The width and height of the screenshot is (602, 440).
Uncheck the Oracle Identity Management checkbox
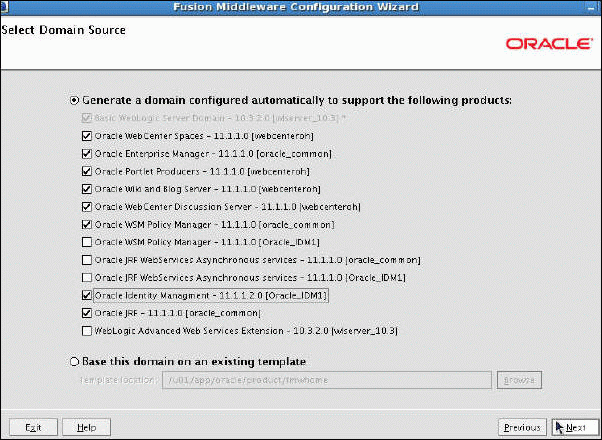point(87,296)
